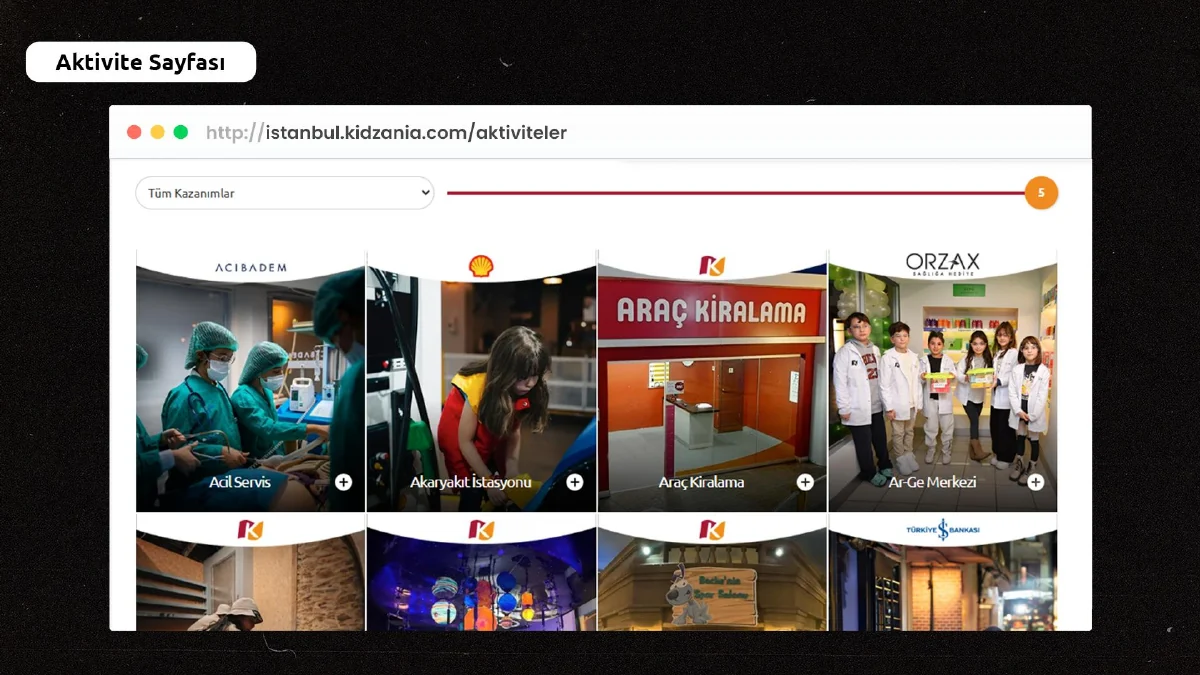
Task: Click the plus icon on Ar-Ge Merkezi
Action: click(x=1036, y=482)
